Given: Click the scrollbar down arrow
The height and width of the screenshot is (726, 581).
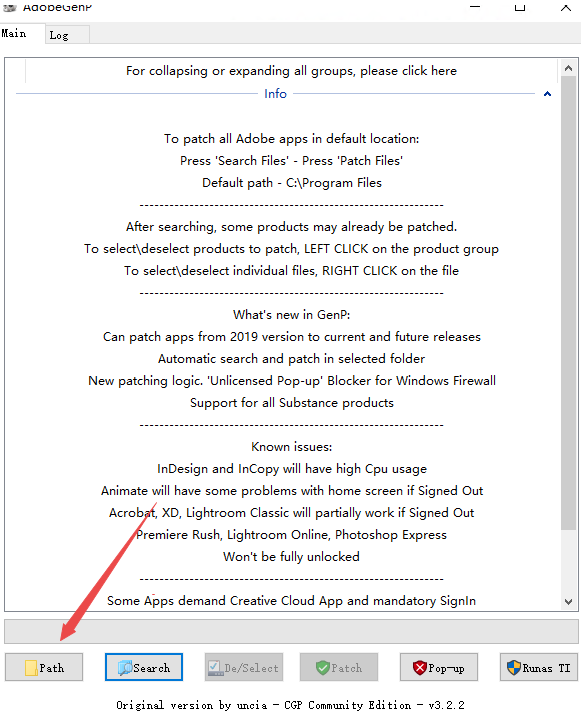Looking at the screenshot, I should click(569, 601).
